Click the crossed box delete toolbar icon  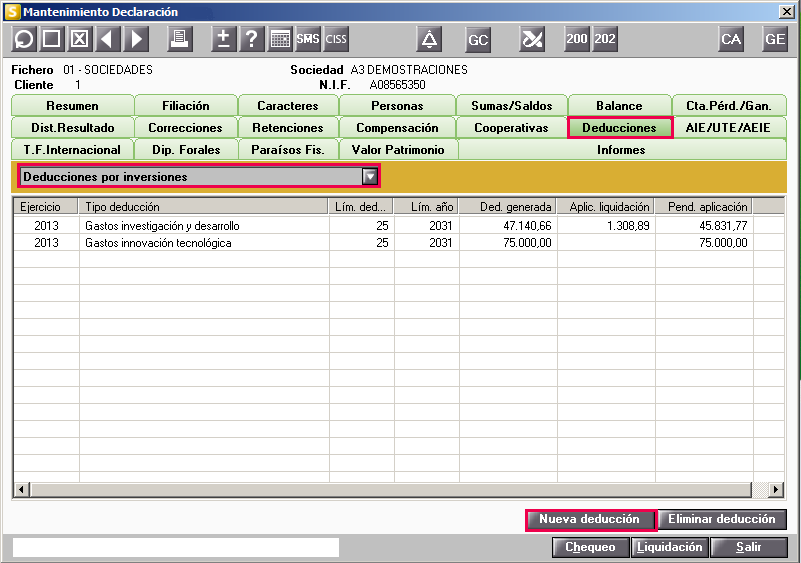(x=80, y=39)
